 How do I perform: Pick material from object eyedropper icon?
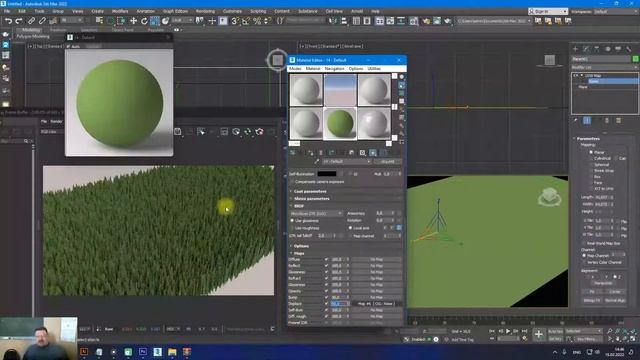pos(316,162)
